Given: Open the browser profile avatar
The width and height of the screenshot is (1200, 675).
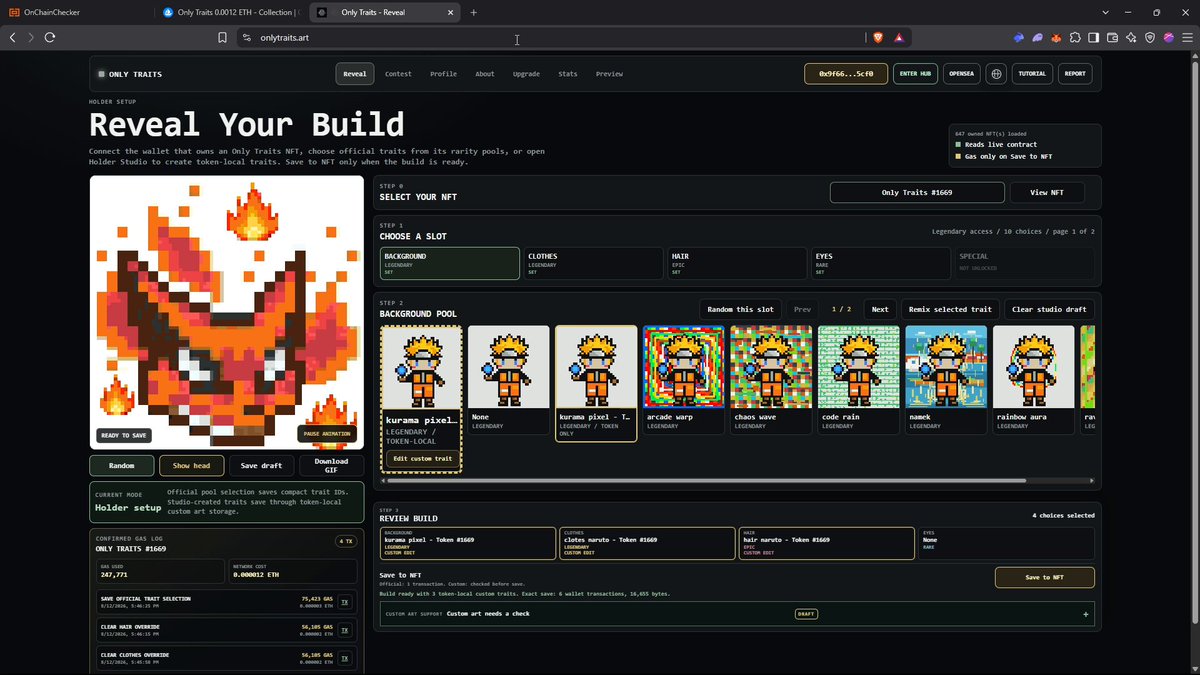Looking at the screenshot, I should (1168, 37).
